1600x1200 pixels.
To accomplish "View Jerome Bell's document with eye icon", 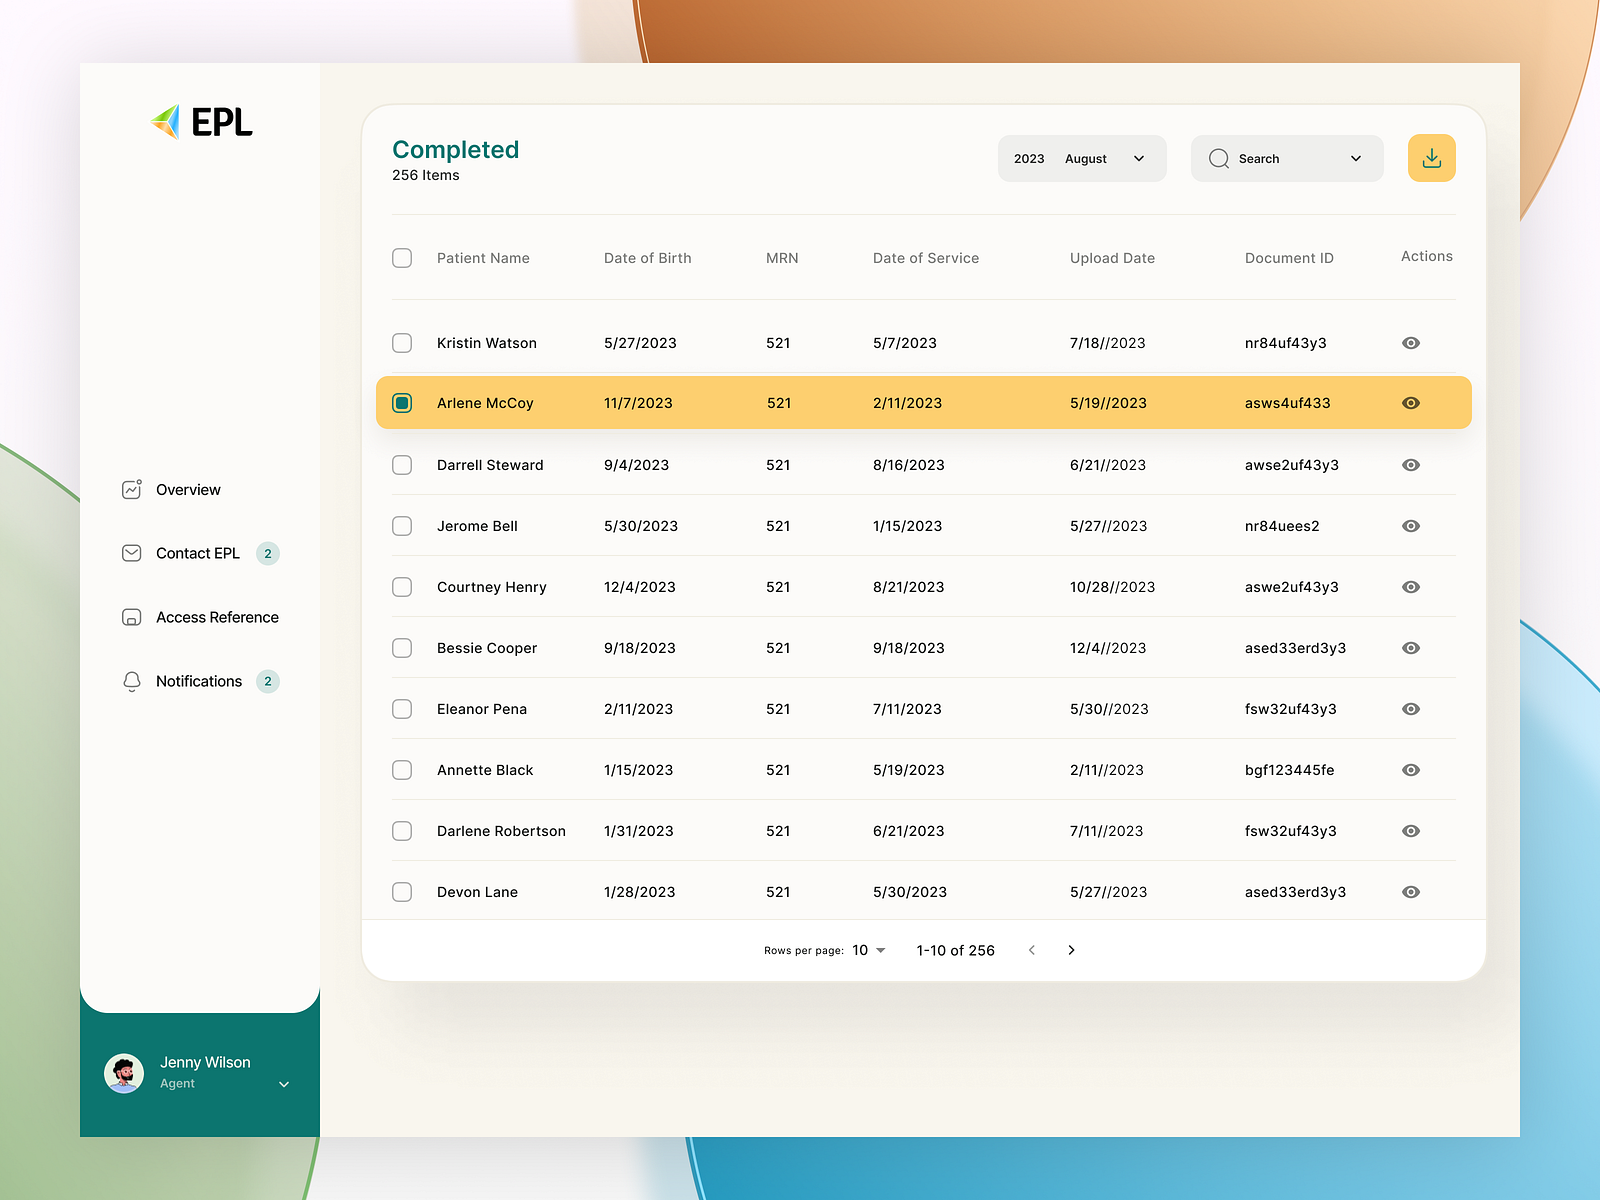I will coord(1411,526).
